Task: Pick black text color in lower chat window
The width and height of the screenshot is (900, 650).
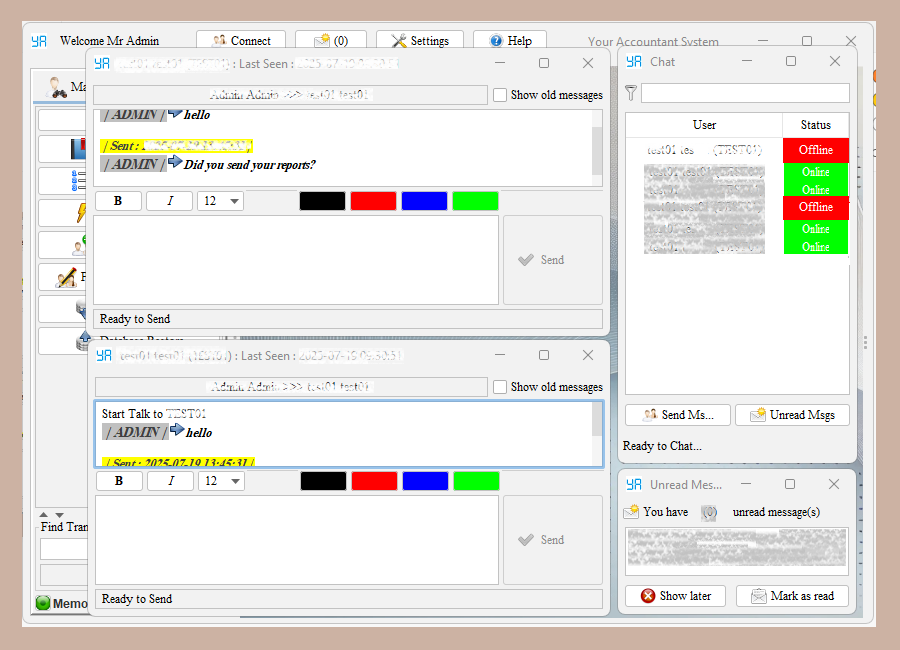Action: click(x=323, y=481)
